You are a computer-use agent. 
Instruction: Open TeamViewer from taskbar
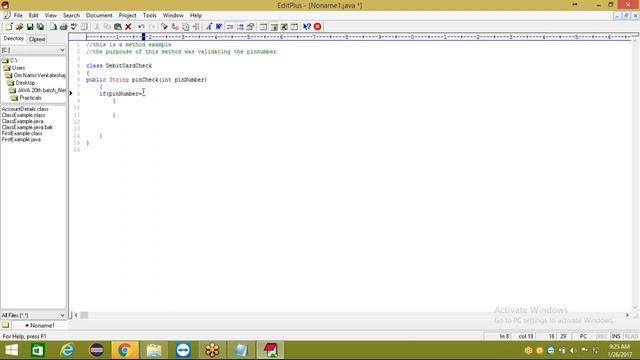[x=183, y=350]
